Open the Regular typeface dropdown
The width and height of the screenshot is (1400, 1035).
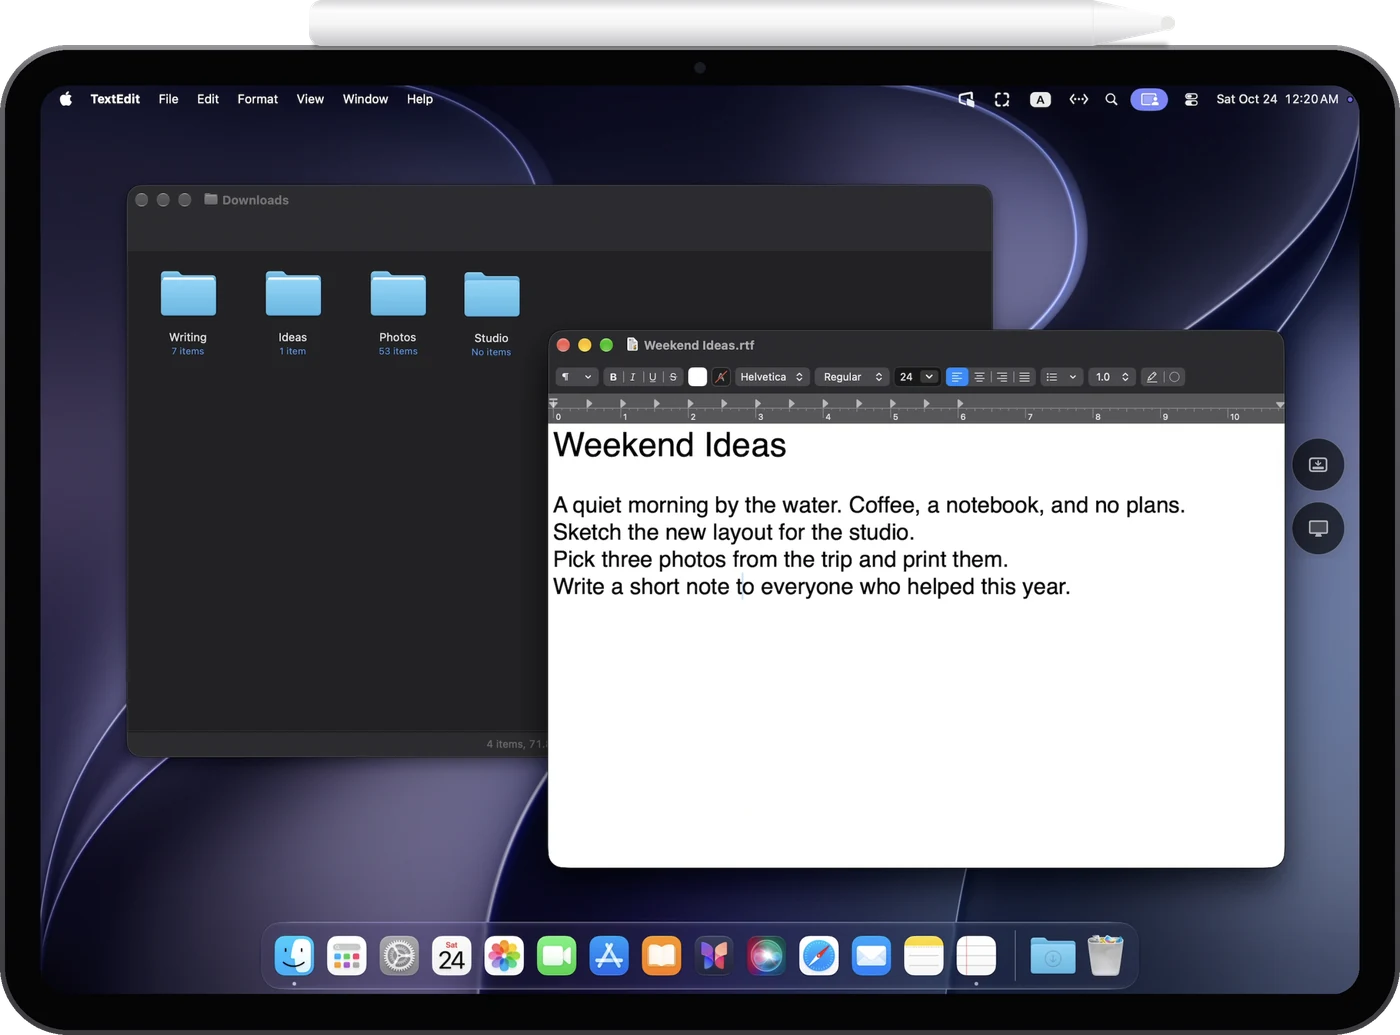tap(852, 377)
